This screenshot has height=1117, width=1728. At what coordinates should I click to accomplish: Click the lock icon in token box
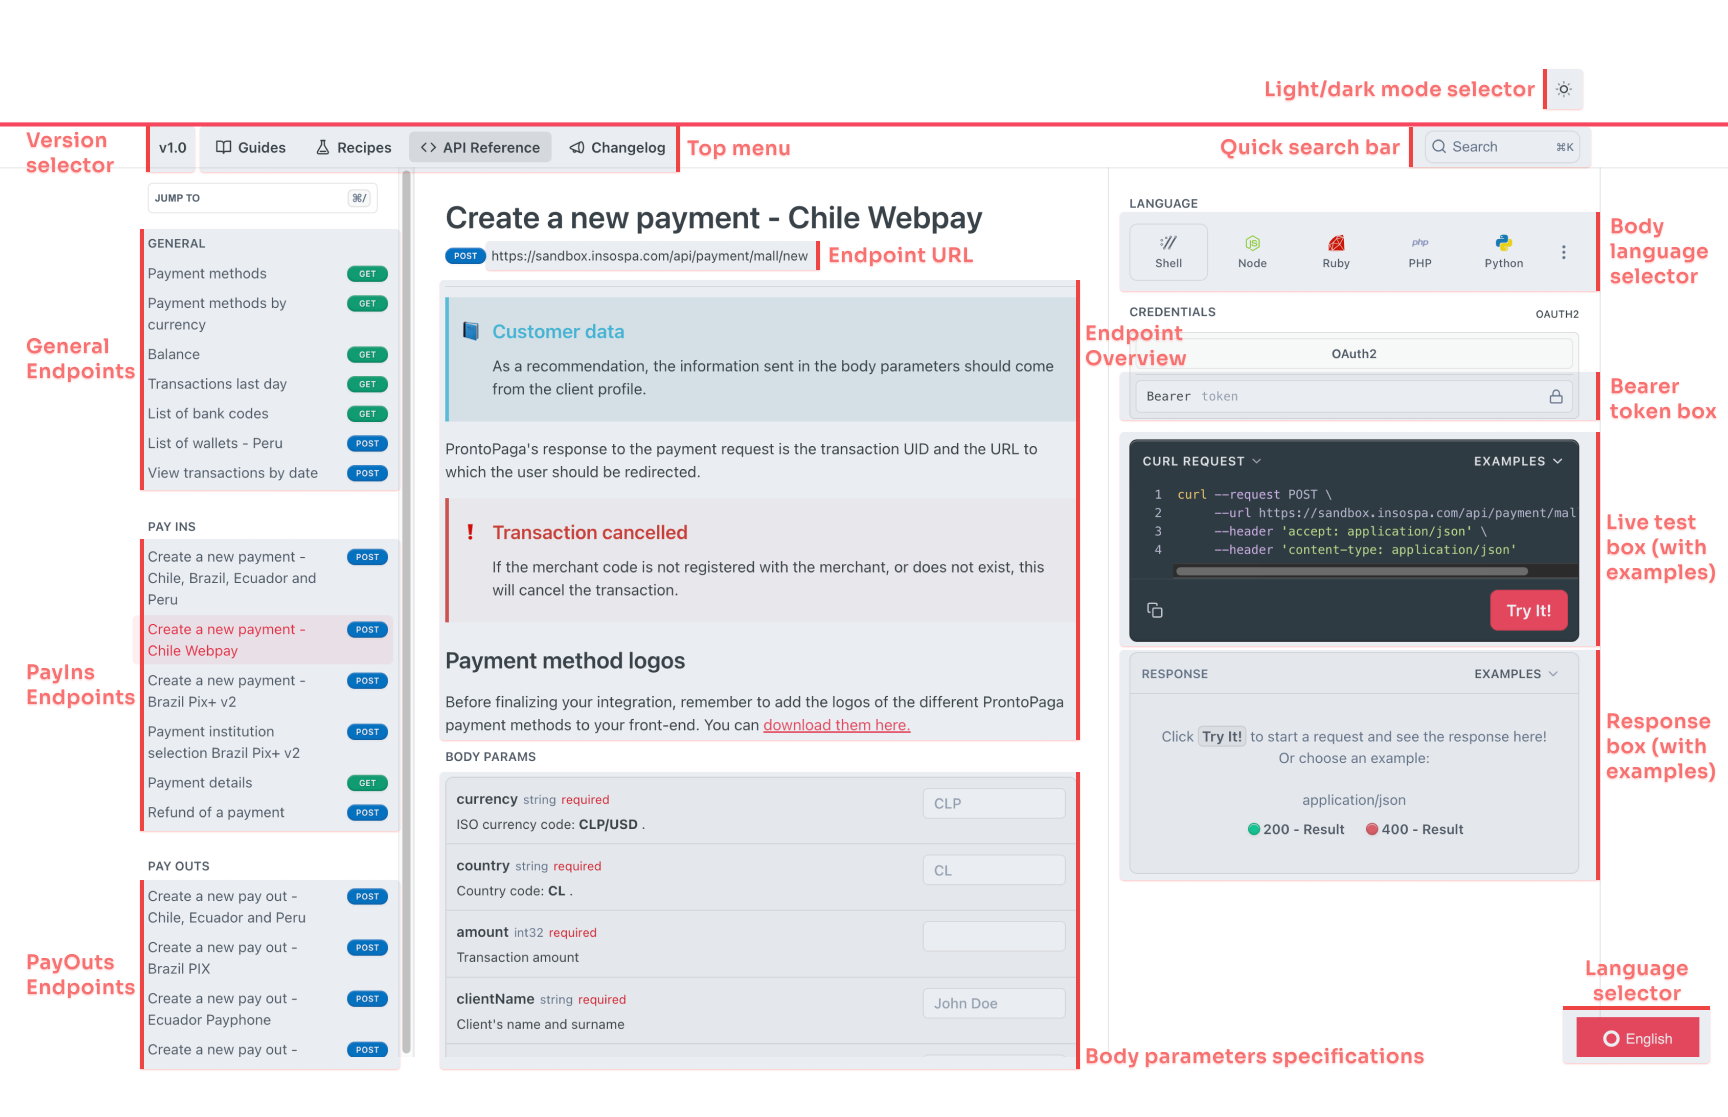1556,397
